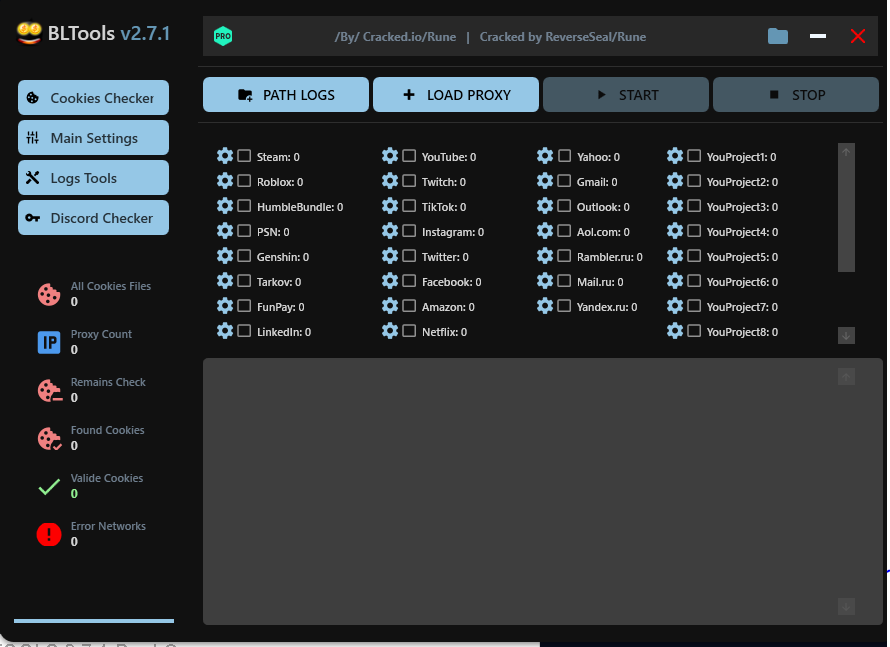Check the Outlook checkbox
This screenshot has height=647, width=890.
(565, 206)
